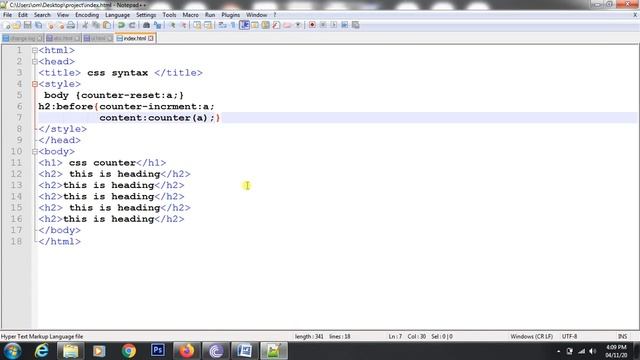Click line number 18 in the margin

point(16,241)
